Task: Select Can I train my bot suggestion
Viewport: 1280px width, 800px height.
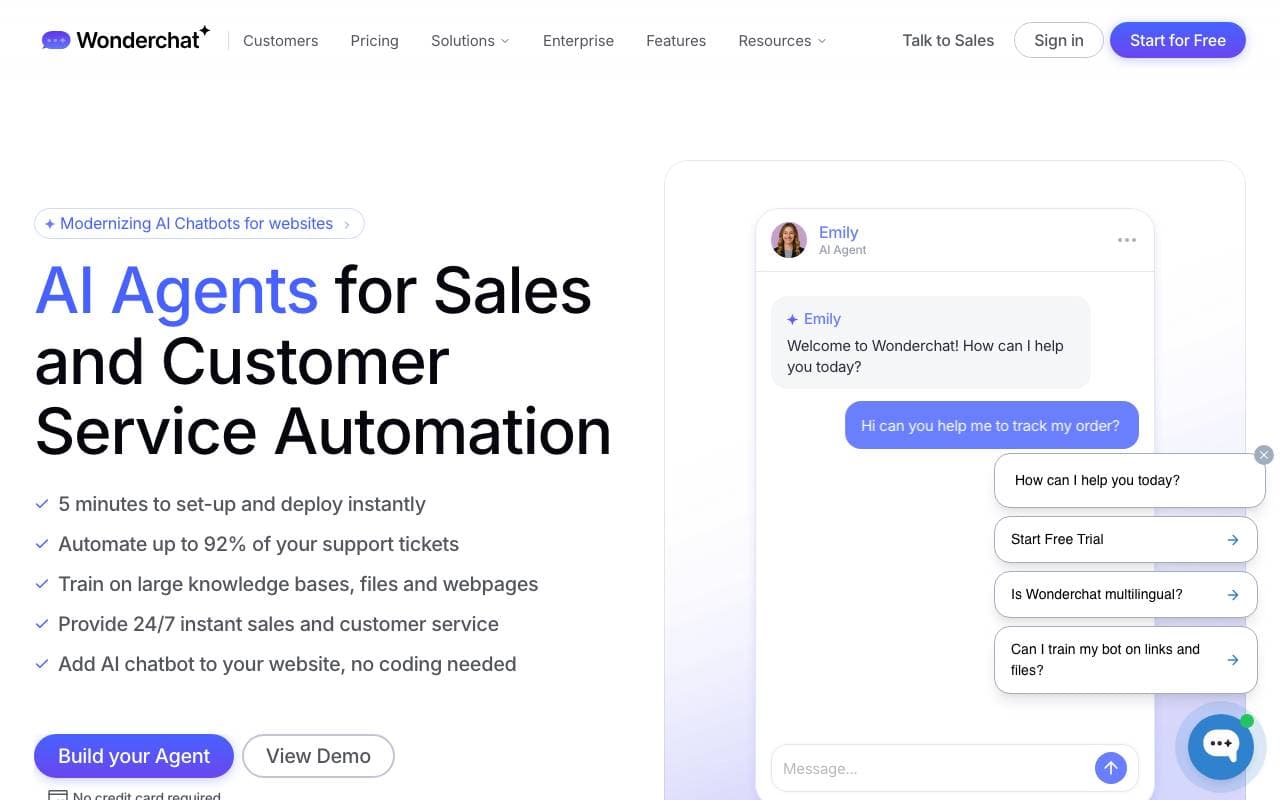Action: (x=1125, y=660)
